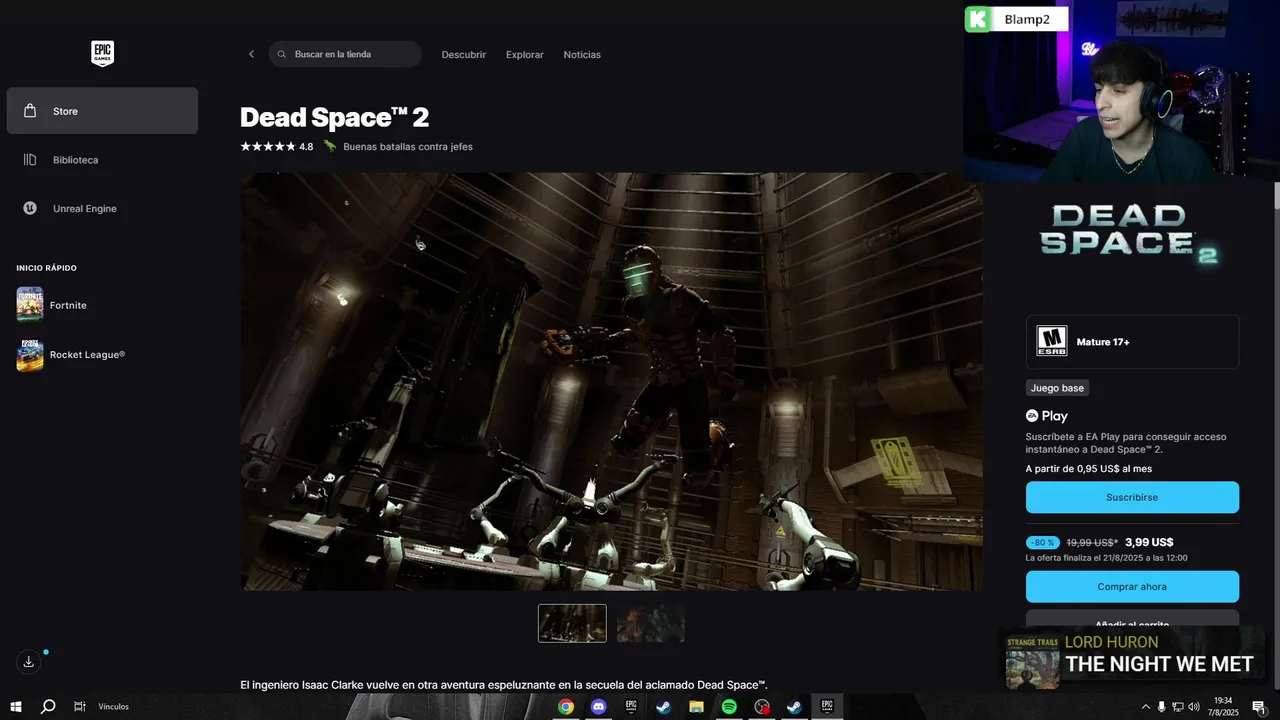Viewport: 1280px width, 720px height.
Task: Switch to the Explorar tab
Action: pos(525,55)
